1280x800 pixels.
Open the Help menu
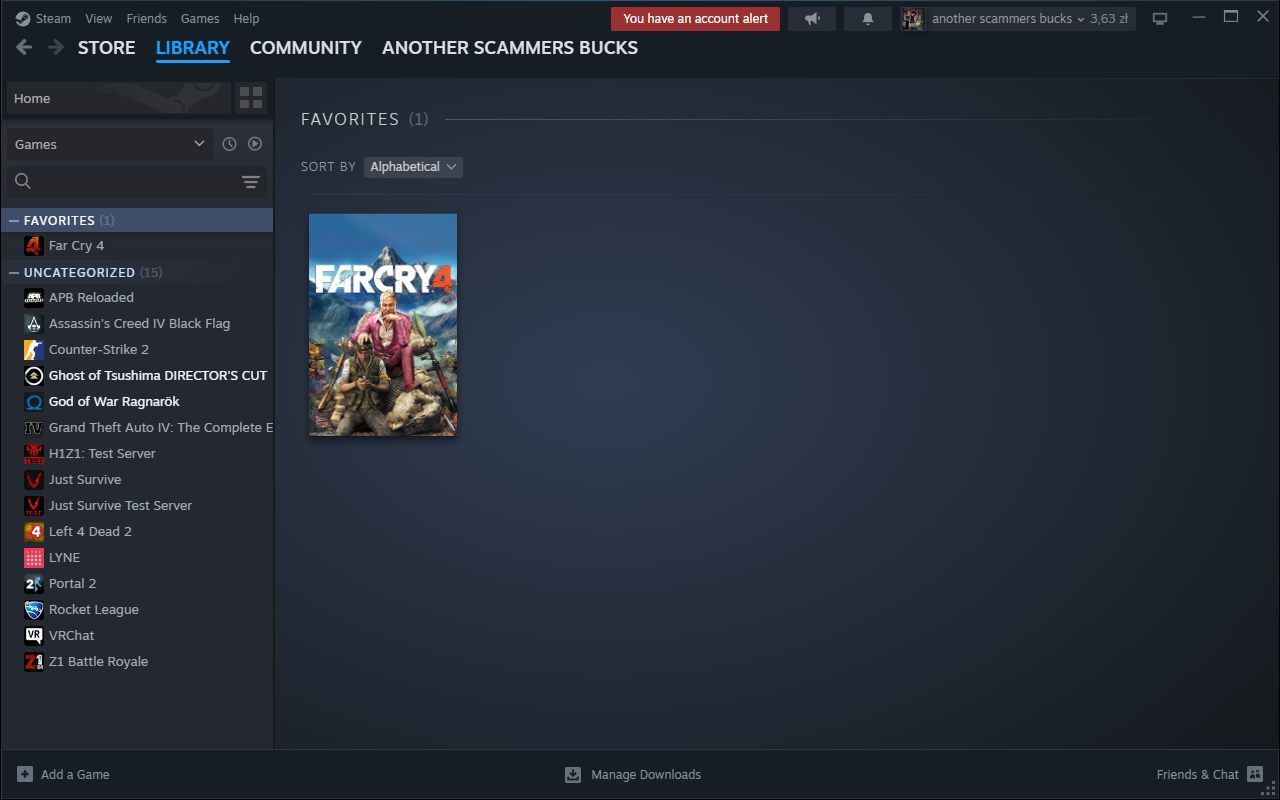(246, 19)
